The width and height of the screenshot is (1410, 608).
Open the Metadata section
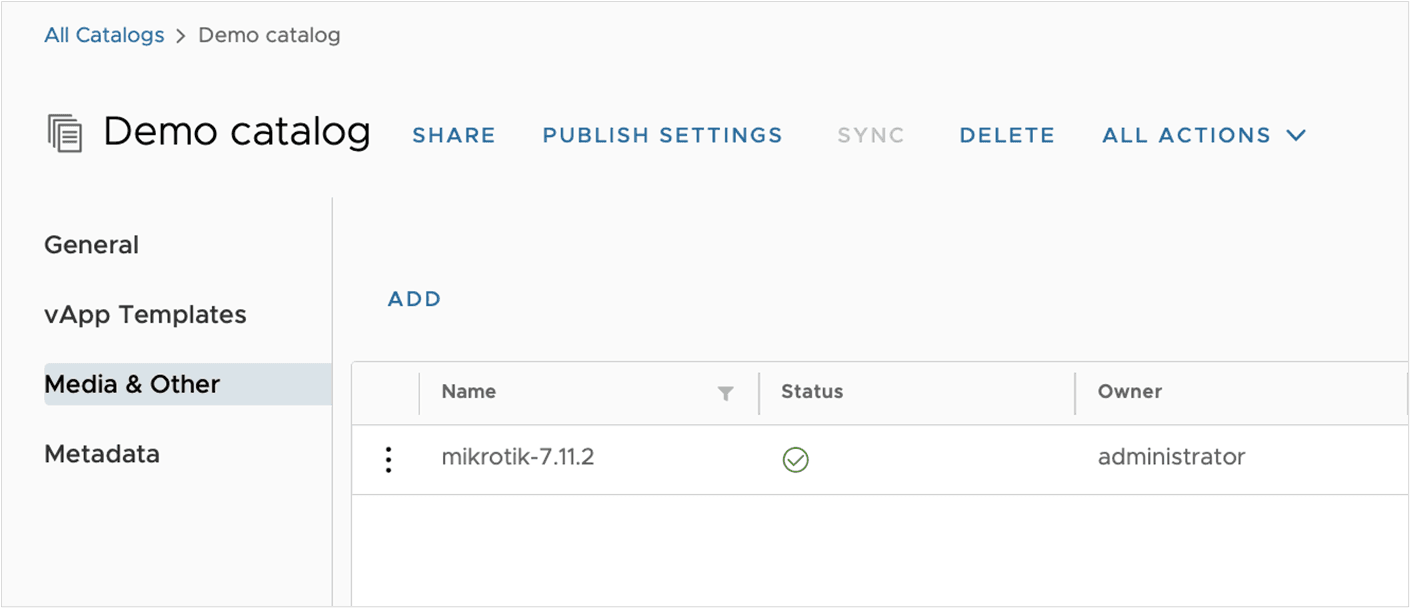pos(101,454)
